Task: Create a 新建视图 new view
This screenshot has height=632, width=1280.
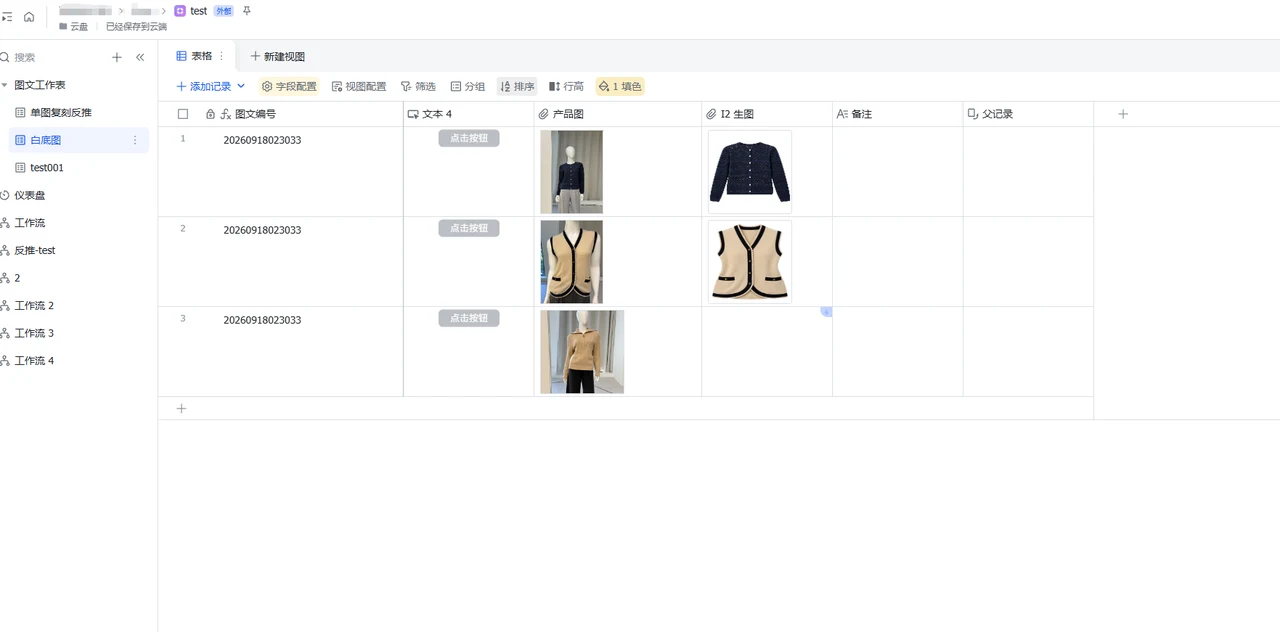Action: 277,57
